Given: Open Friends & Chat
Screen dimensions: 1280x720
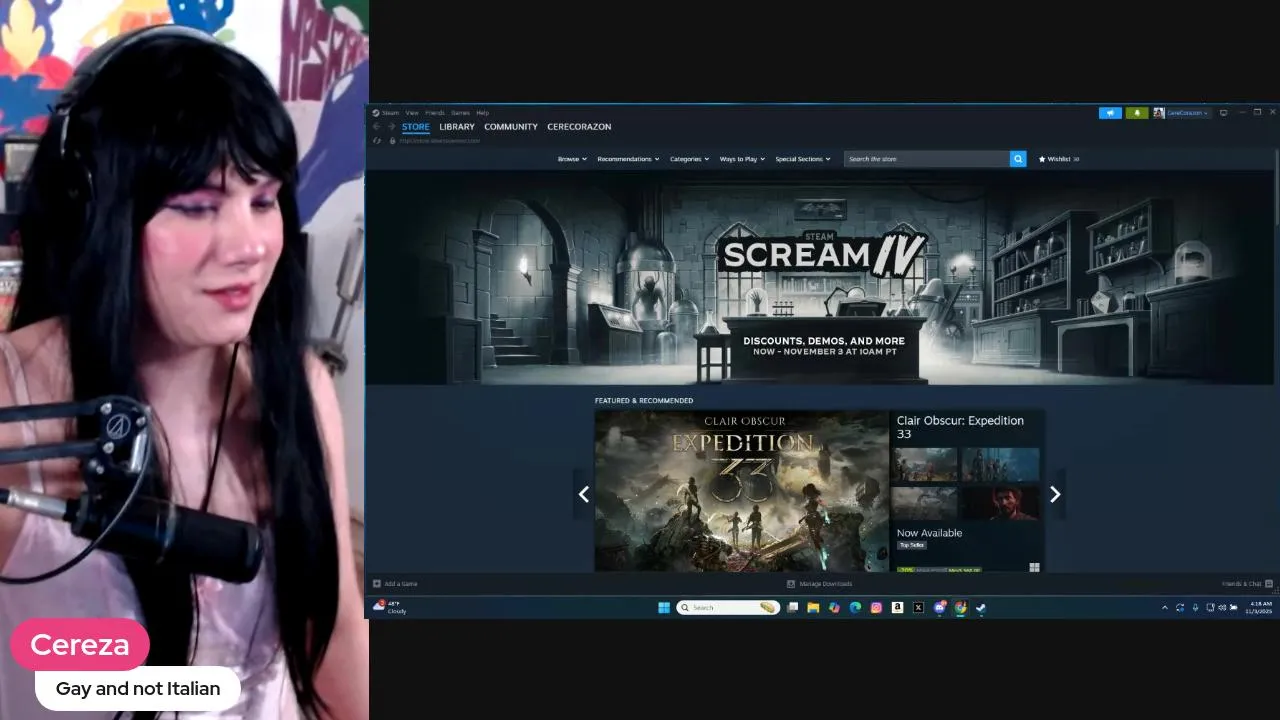Looking at the screenshot, I should pyautogui.click(x=1247, y=584).
